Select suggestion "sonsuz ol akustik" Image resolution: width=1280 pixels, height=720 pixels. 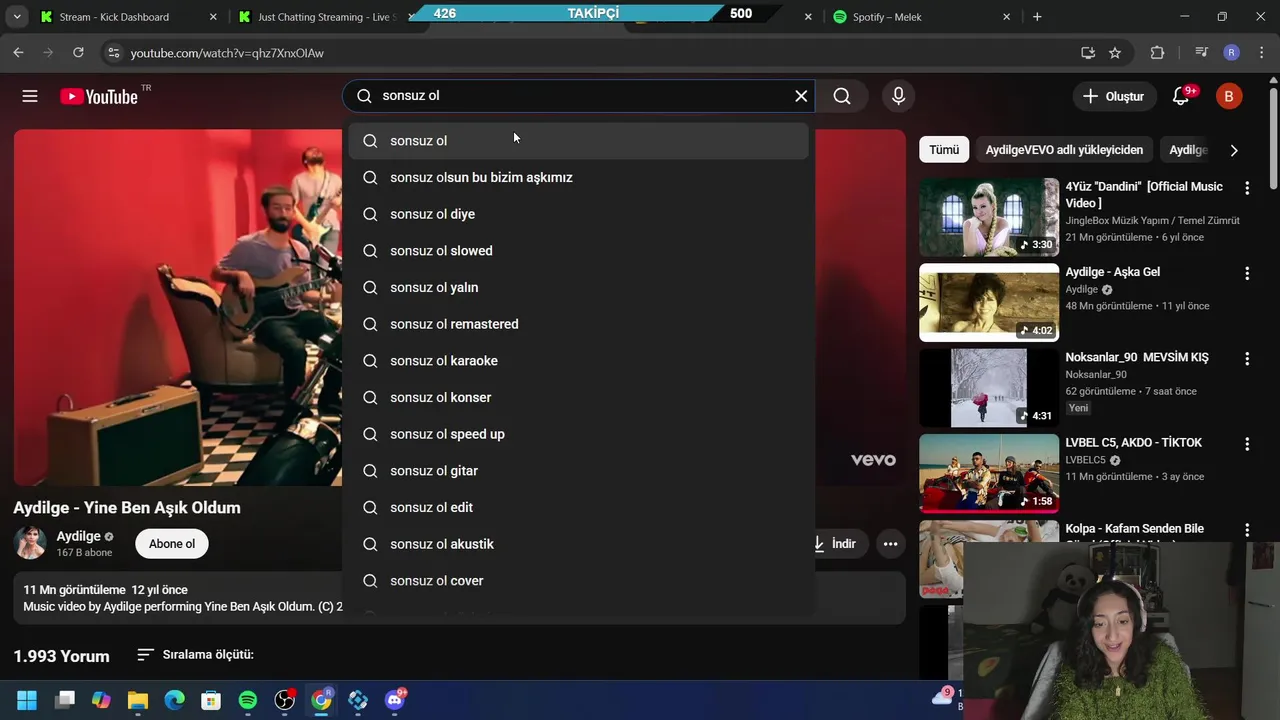point(578,544)
